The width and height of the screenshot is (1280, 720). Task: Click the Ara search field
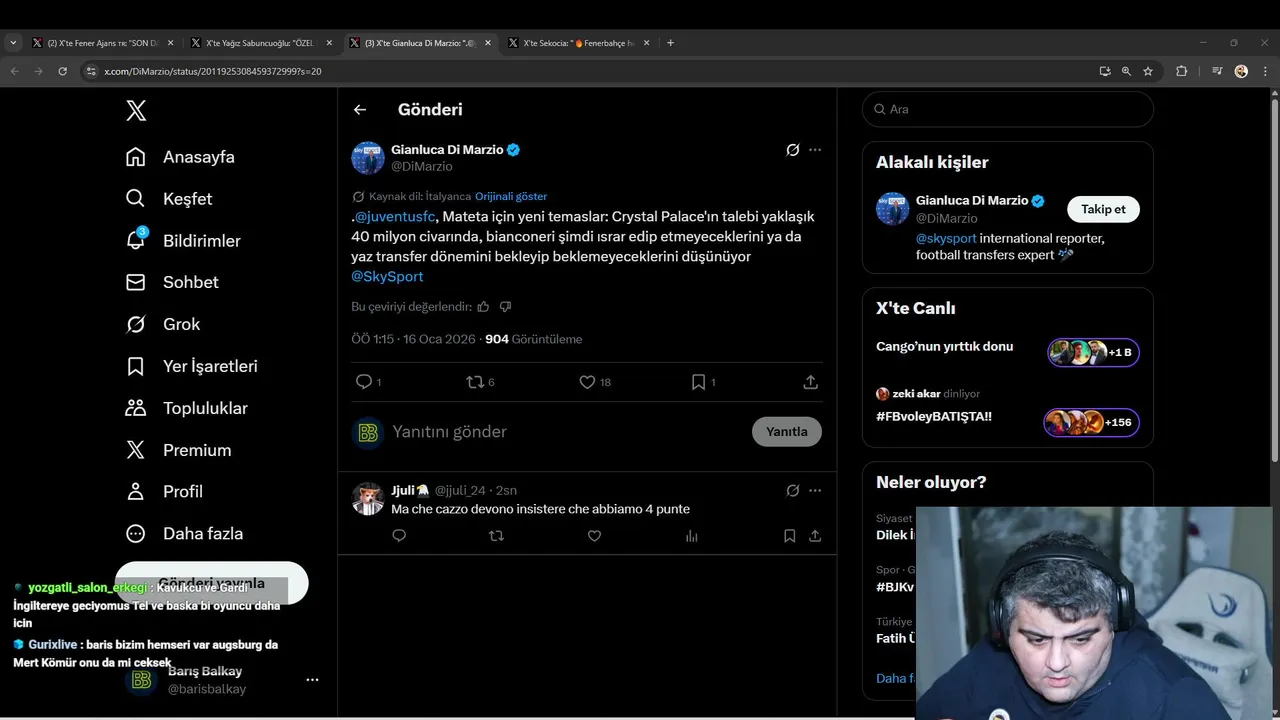[x=1008, y=109]
